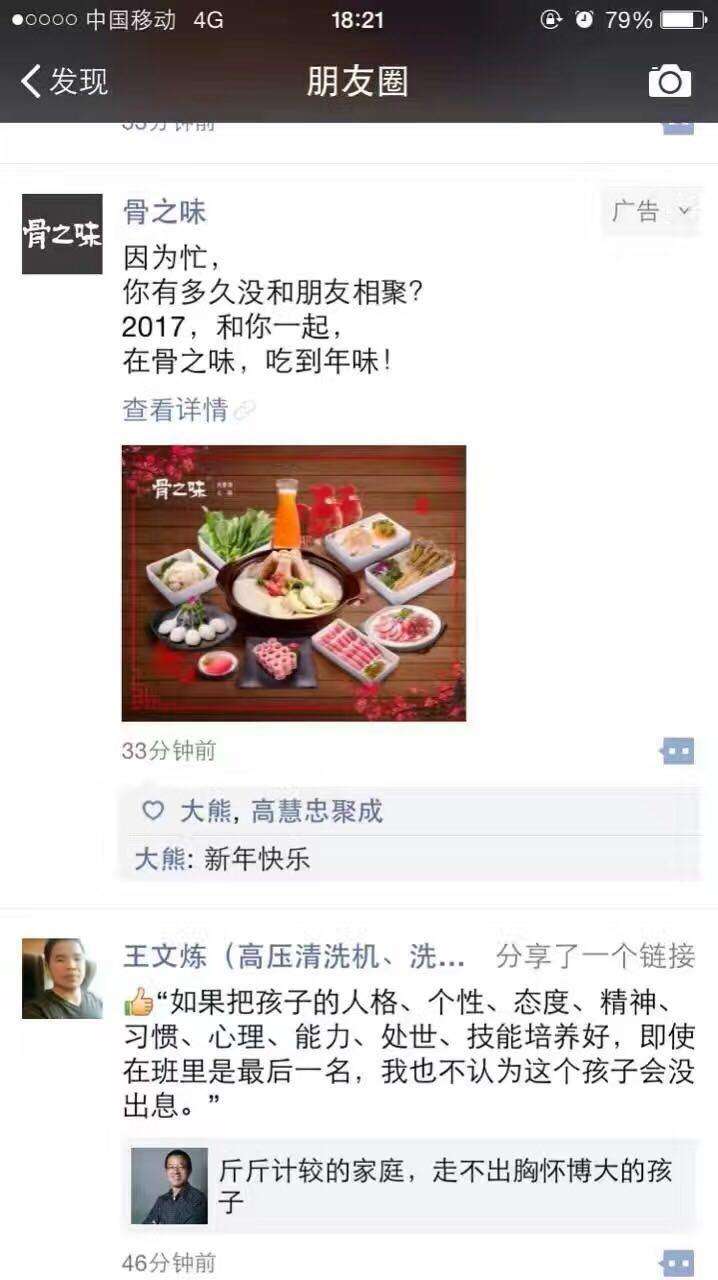This screenshot has width=718, height=1280.
Task: Open the hotpot advertisement image
Action: point(294,583)
